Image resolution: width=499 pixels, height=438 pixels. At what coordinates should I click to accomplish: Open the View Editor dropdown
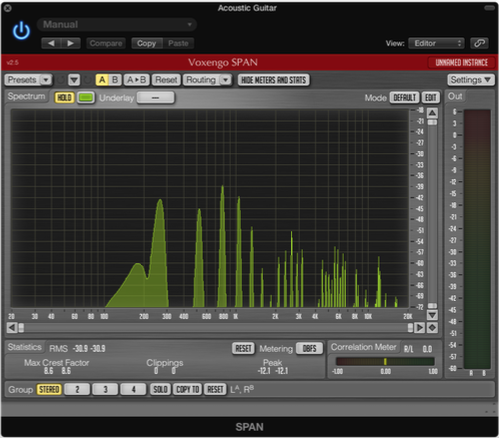(x=436, y=43)
